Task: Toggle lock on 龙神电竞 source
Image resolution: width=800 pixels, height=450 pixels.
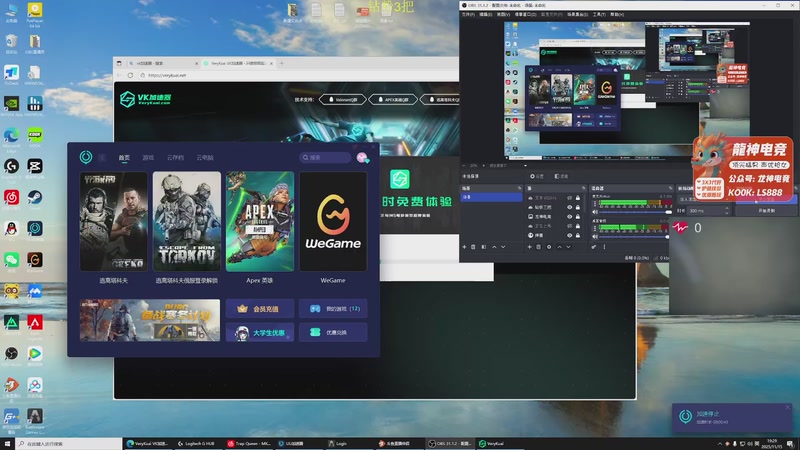Action: tap(578, 217)
